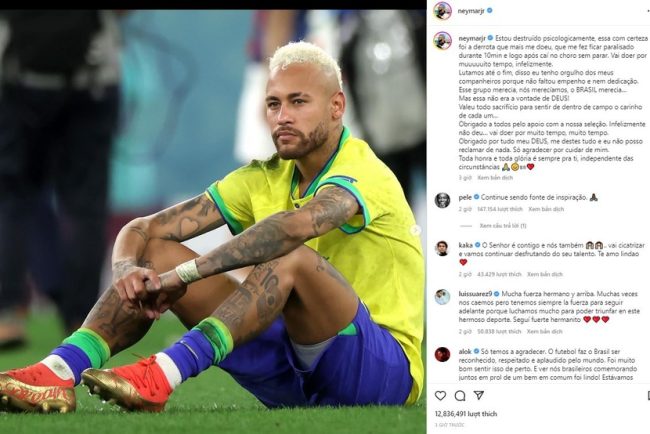
Task: Show translation of neymarjr's caption
Action: [495, 177]
